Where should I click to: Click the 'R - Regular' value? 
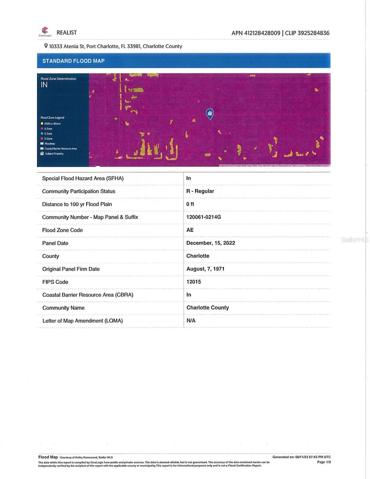tap(200, 191)
